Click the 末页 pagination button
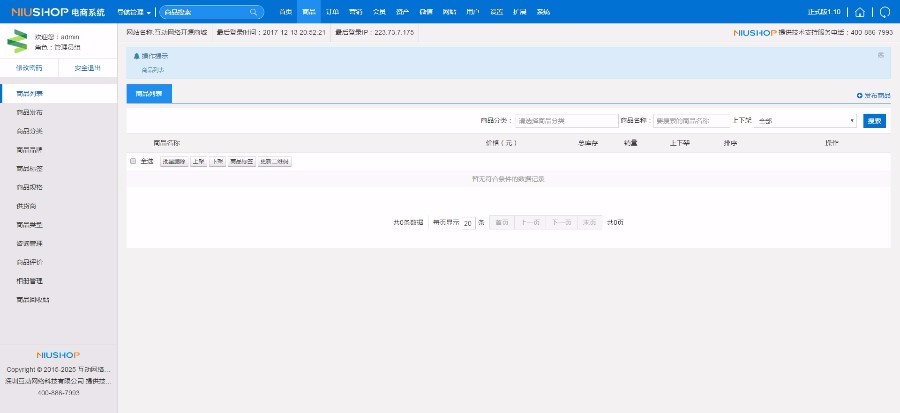The image size is (900, 413). (x=589, y=223)
